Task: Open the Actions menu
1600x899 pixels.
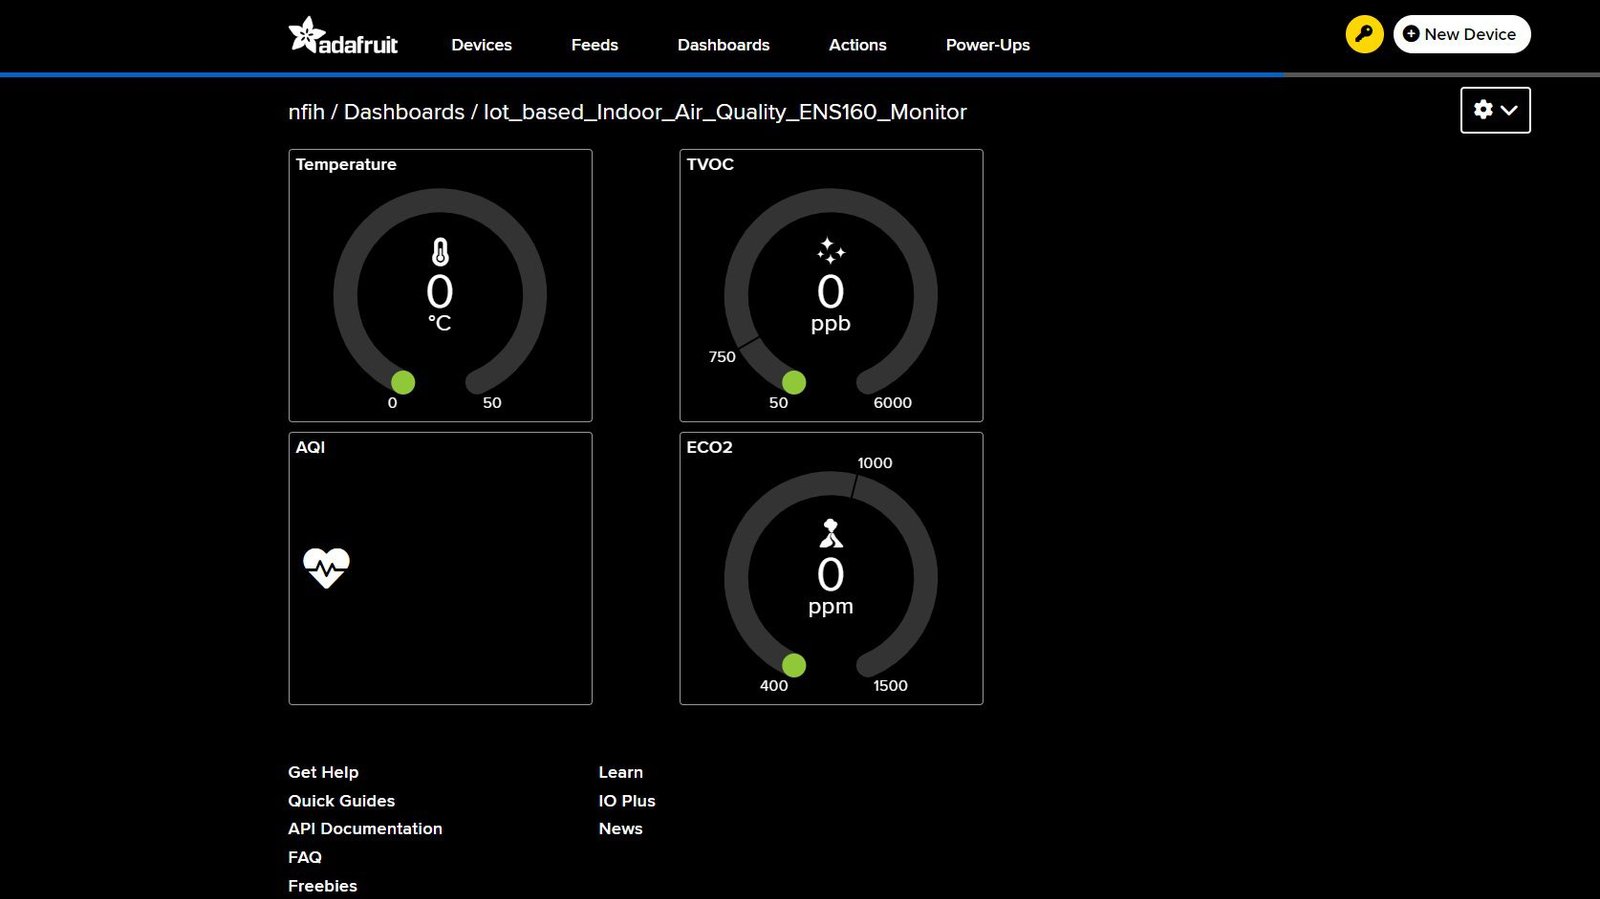Action: coord(857,45)
